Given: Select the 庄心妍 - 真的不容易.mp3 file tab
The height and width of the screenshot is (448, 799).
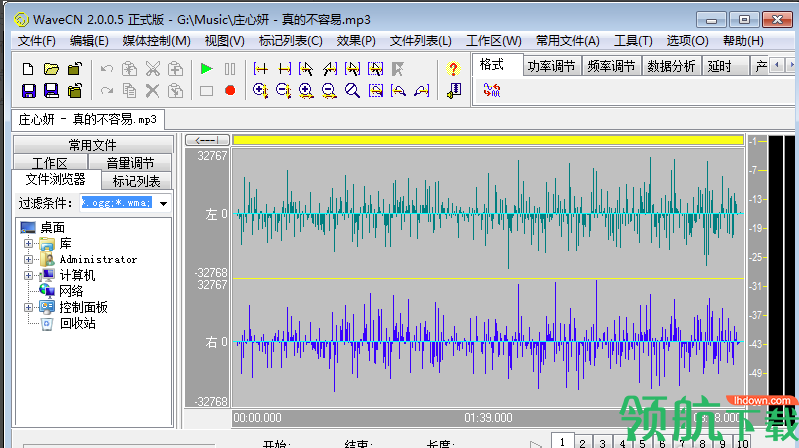Looking at the screenshot, I should [88, 120].
